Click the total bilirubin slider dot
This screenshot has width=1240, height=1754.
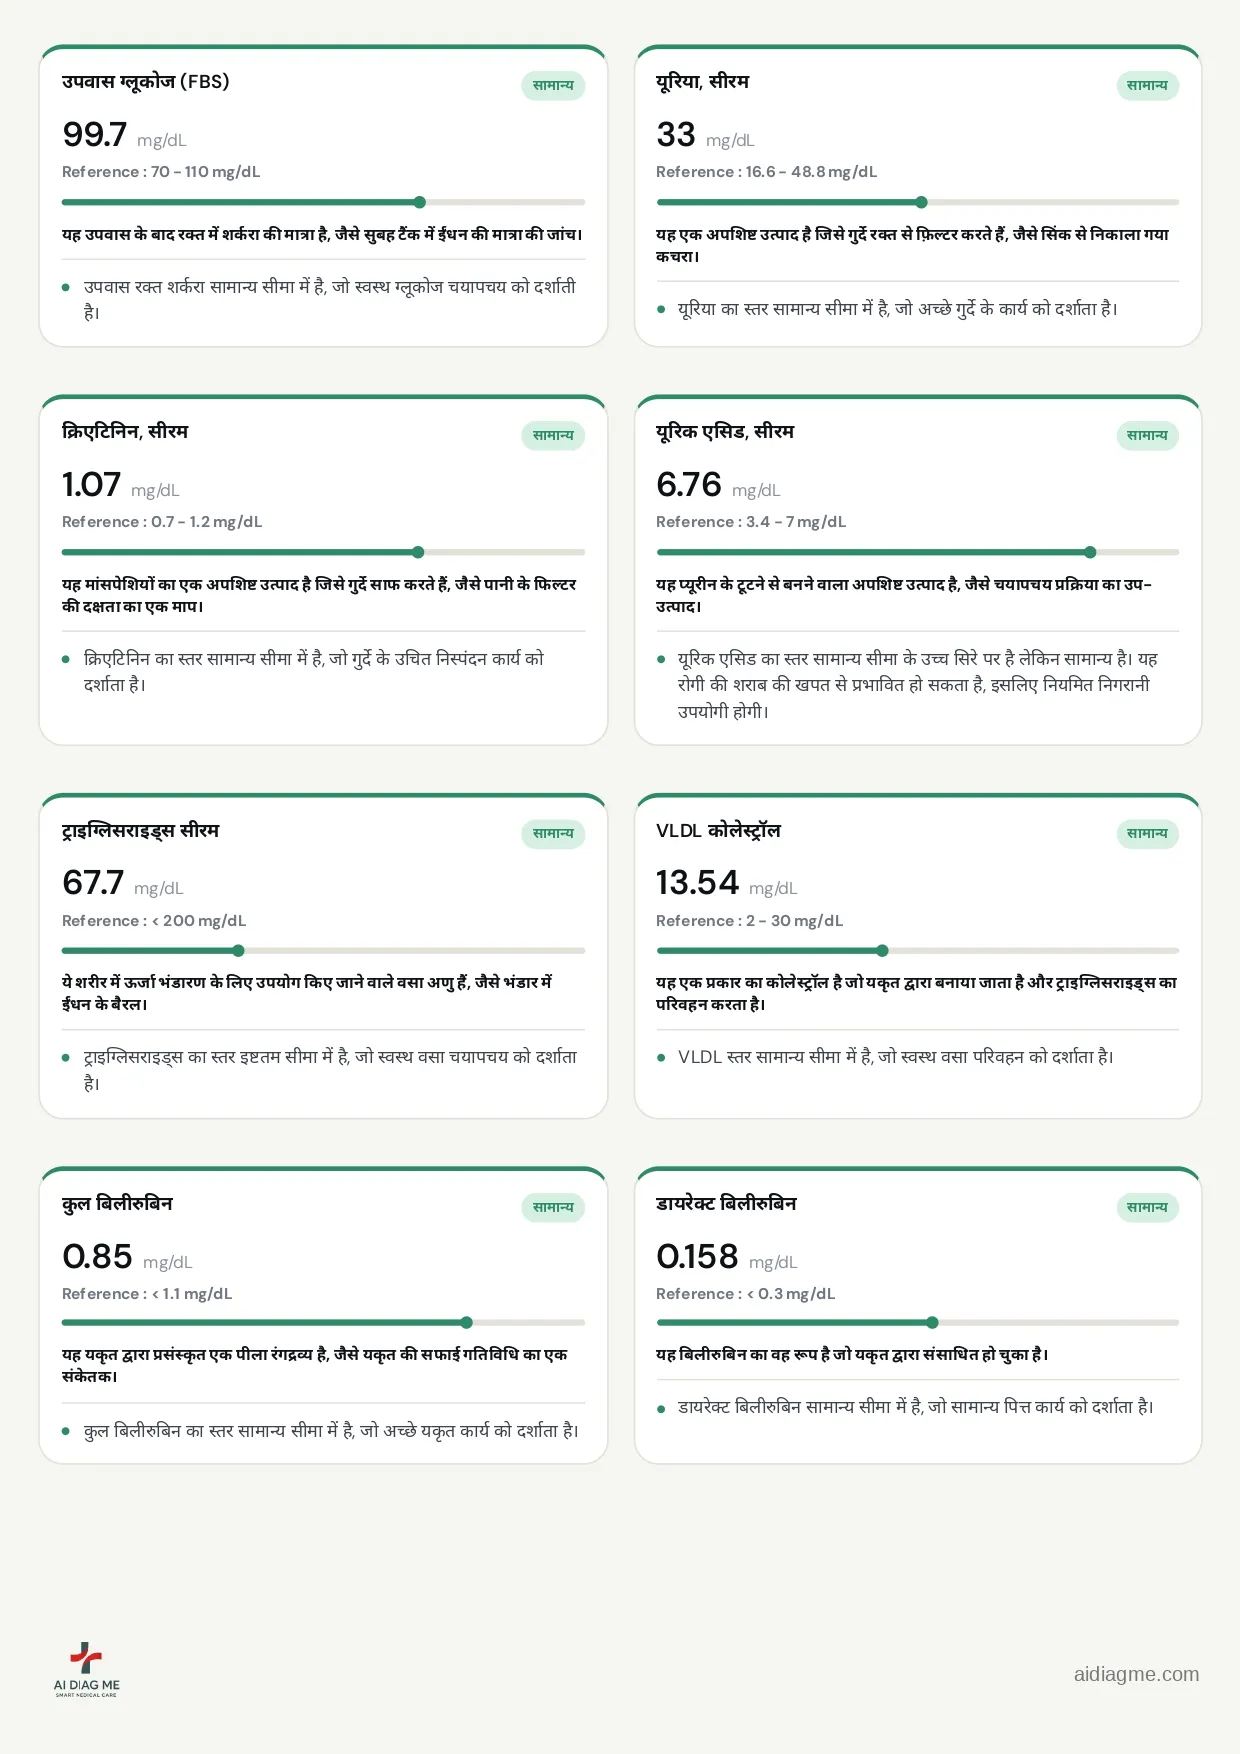coord(466,1323)
